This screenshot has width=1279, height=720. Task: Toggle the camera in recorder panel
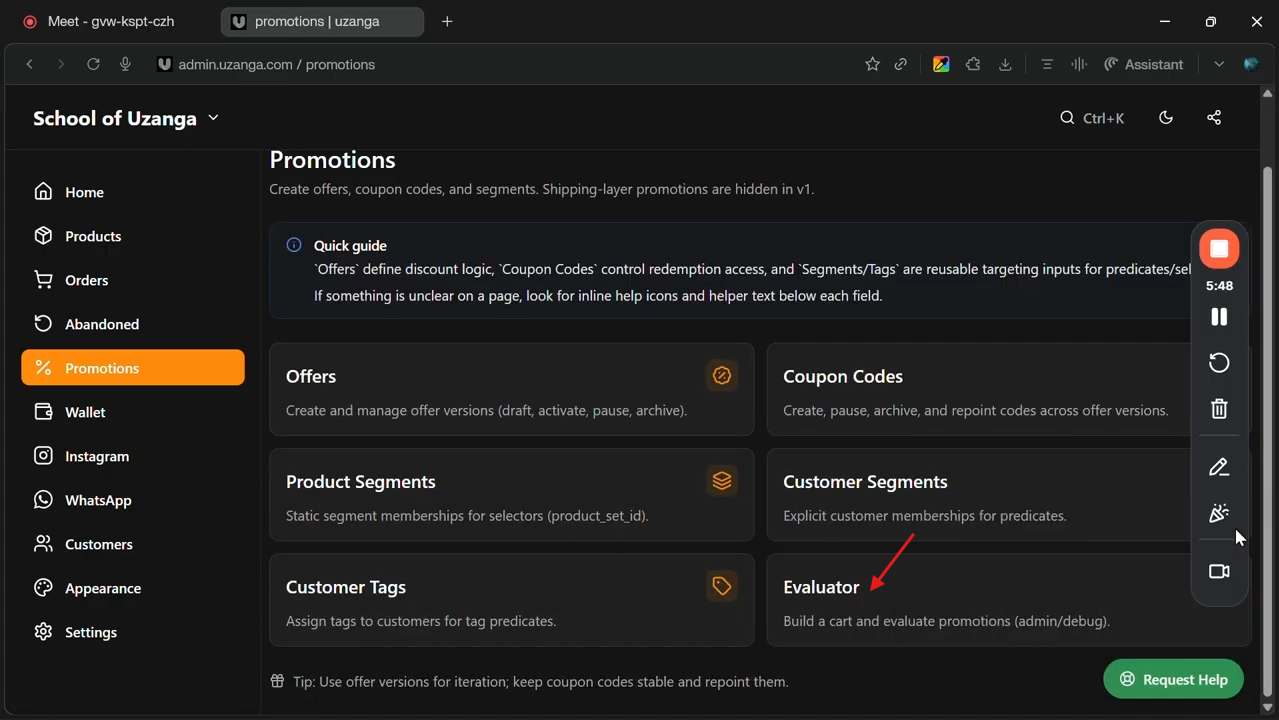tap(1219, 572)
